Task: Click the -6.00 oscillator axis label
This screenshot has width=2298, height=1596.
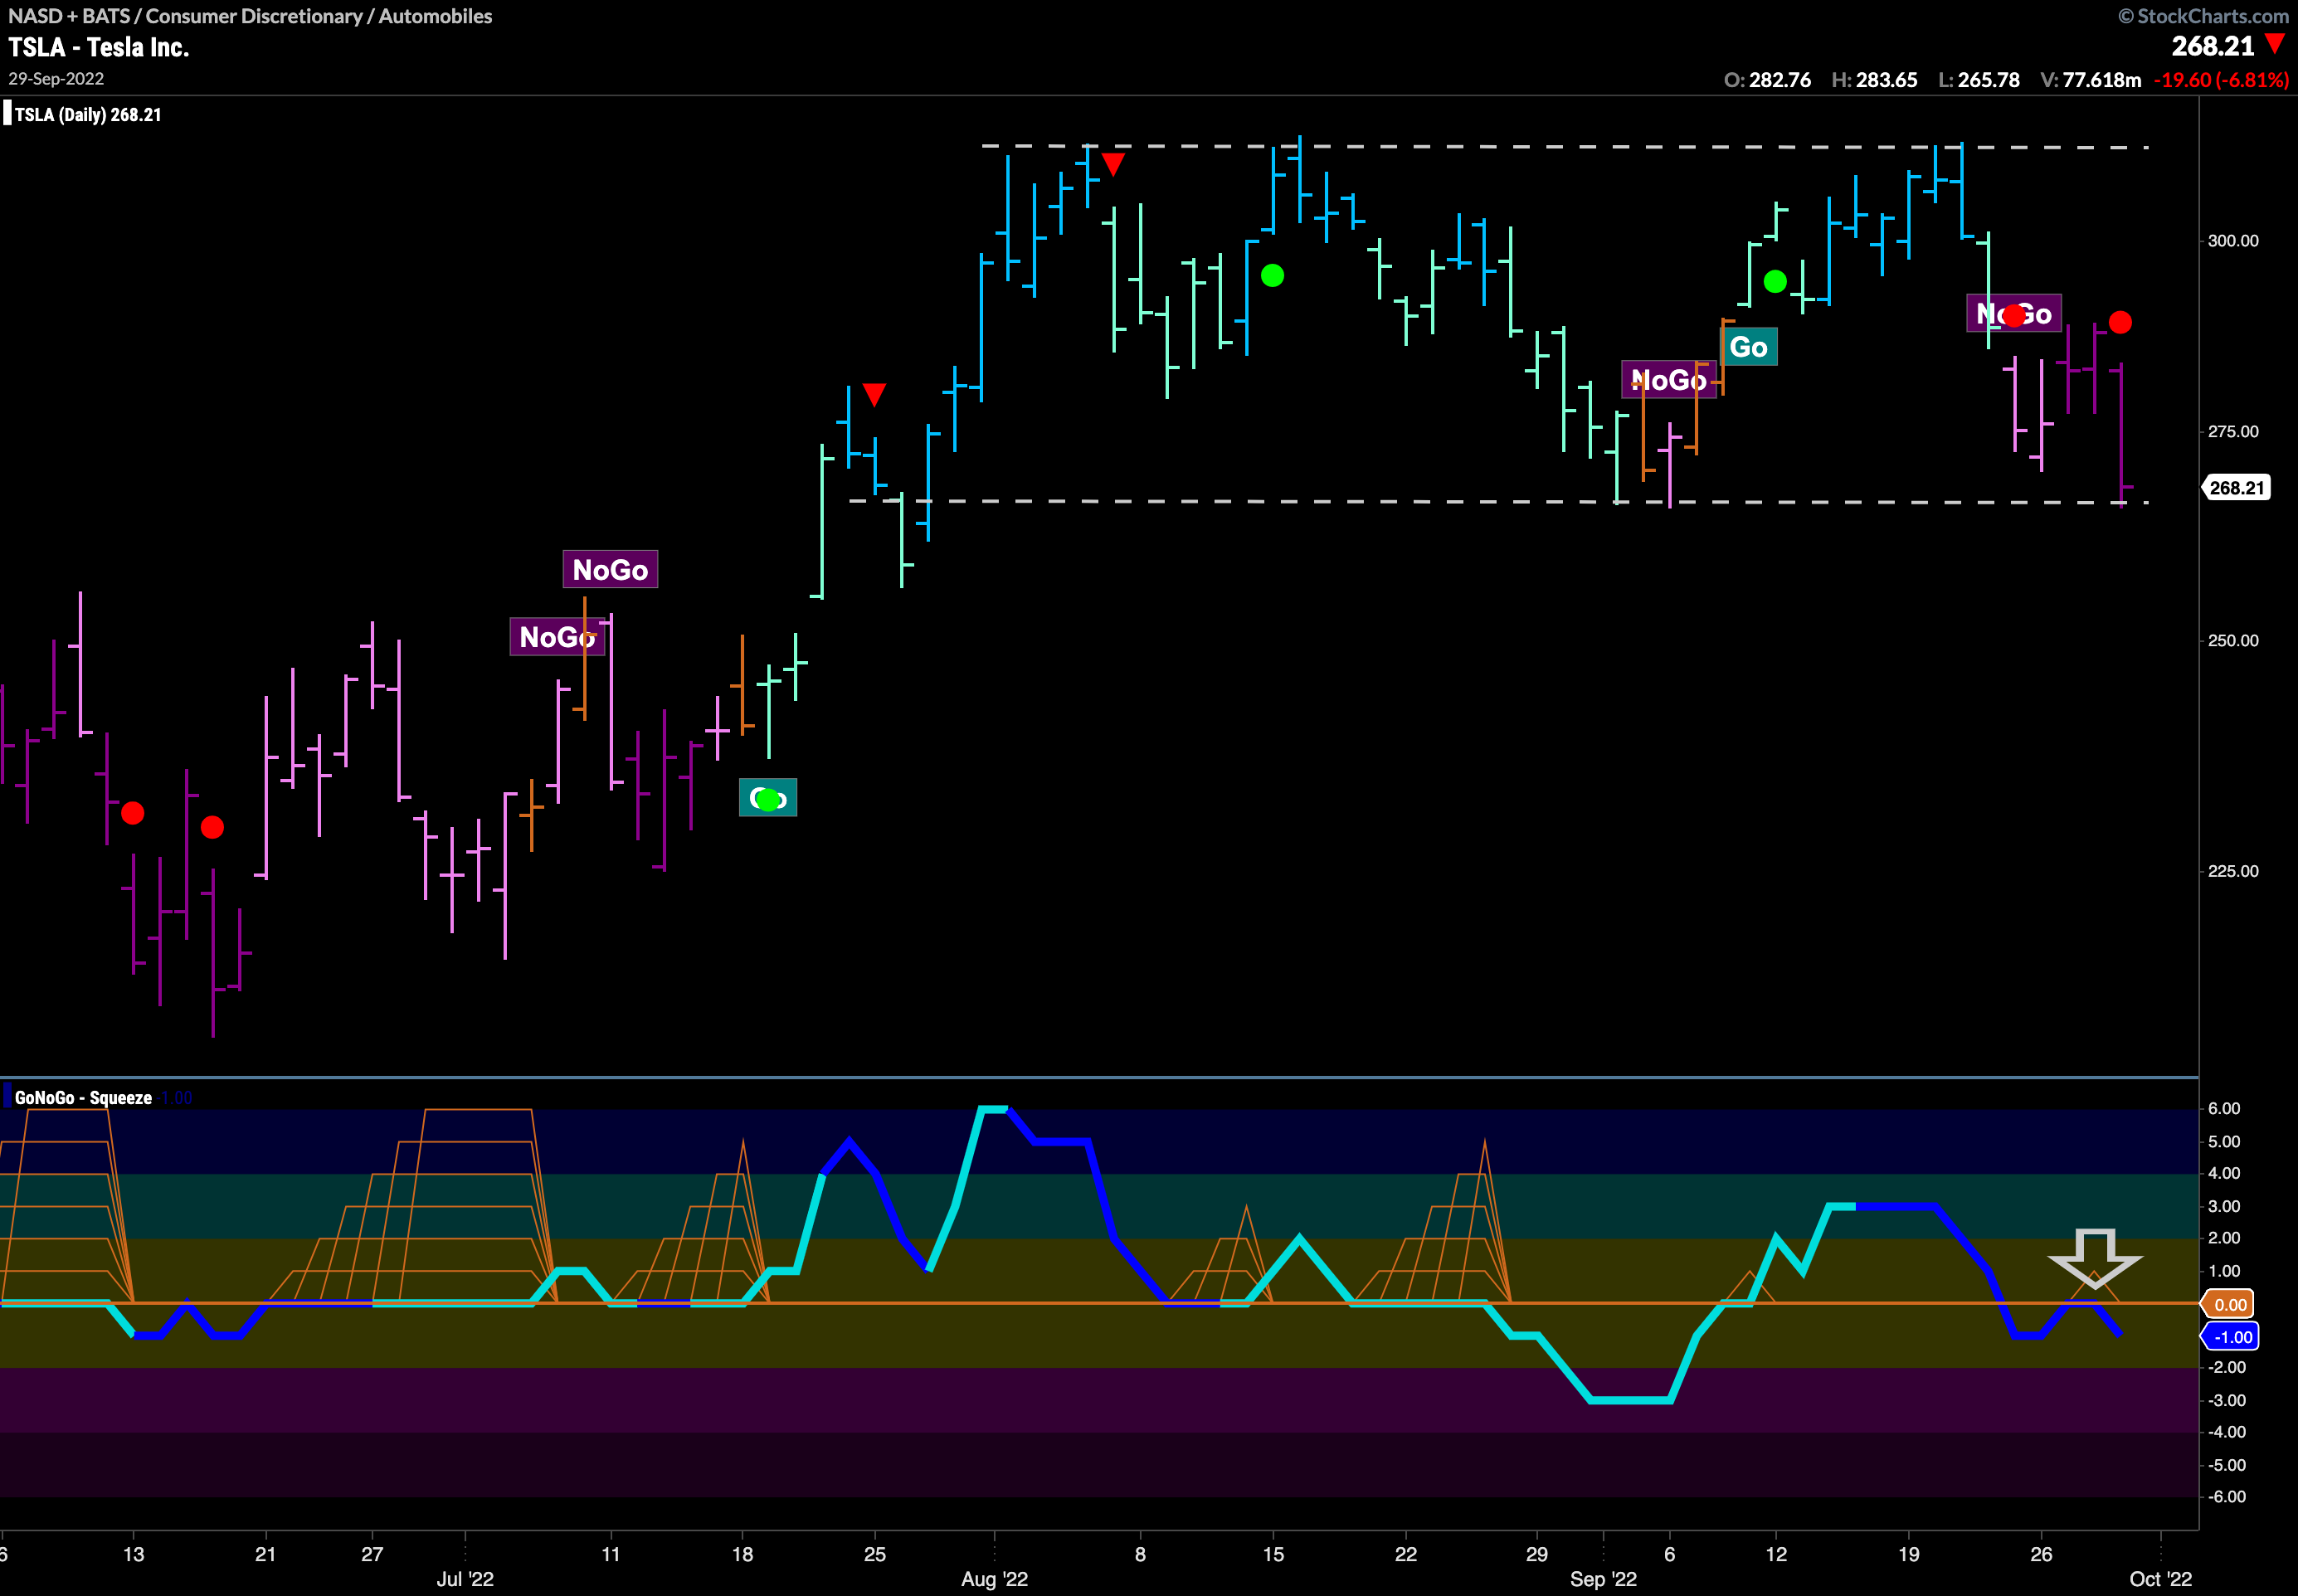Action: click(2227, 1497)
